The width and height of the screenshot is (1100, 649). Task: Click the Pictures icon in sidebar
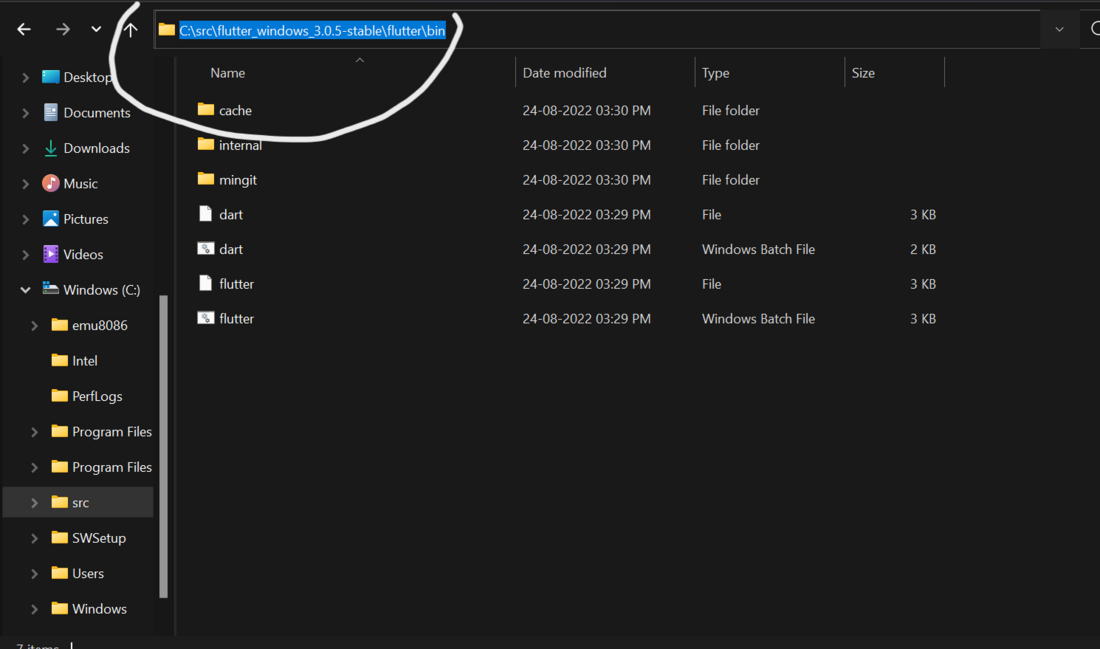pos(51,218)
